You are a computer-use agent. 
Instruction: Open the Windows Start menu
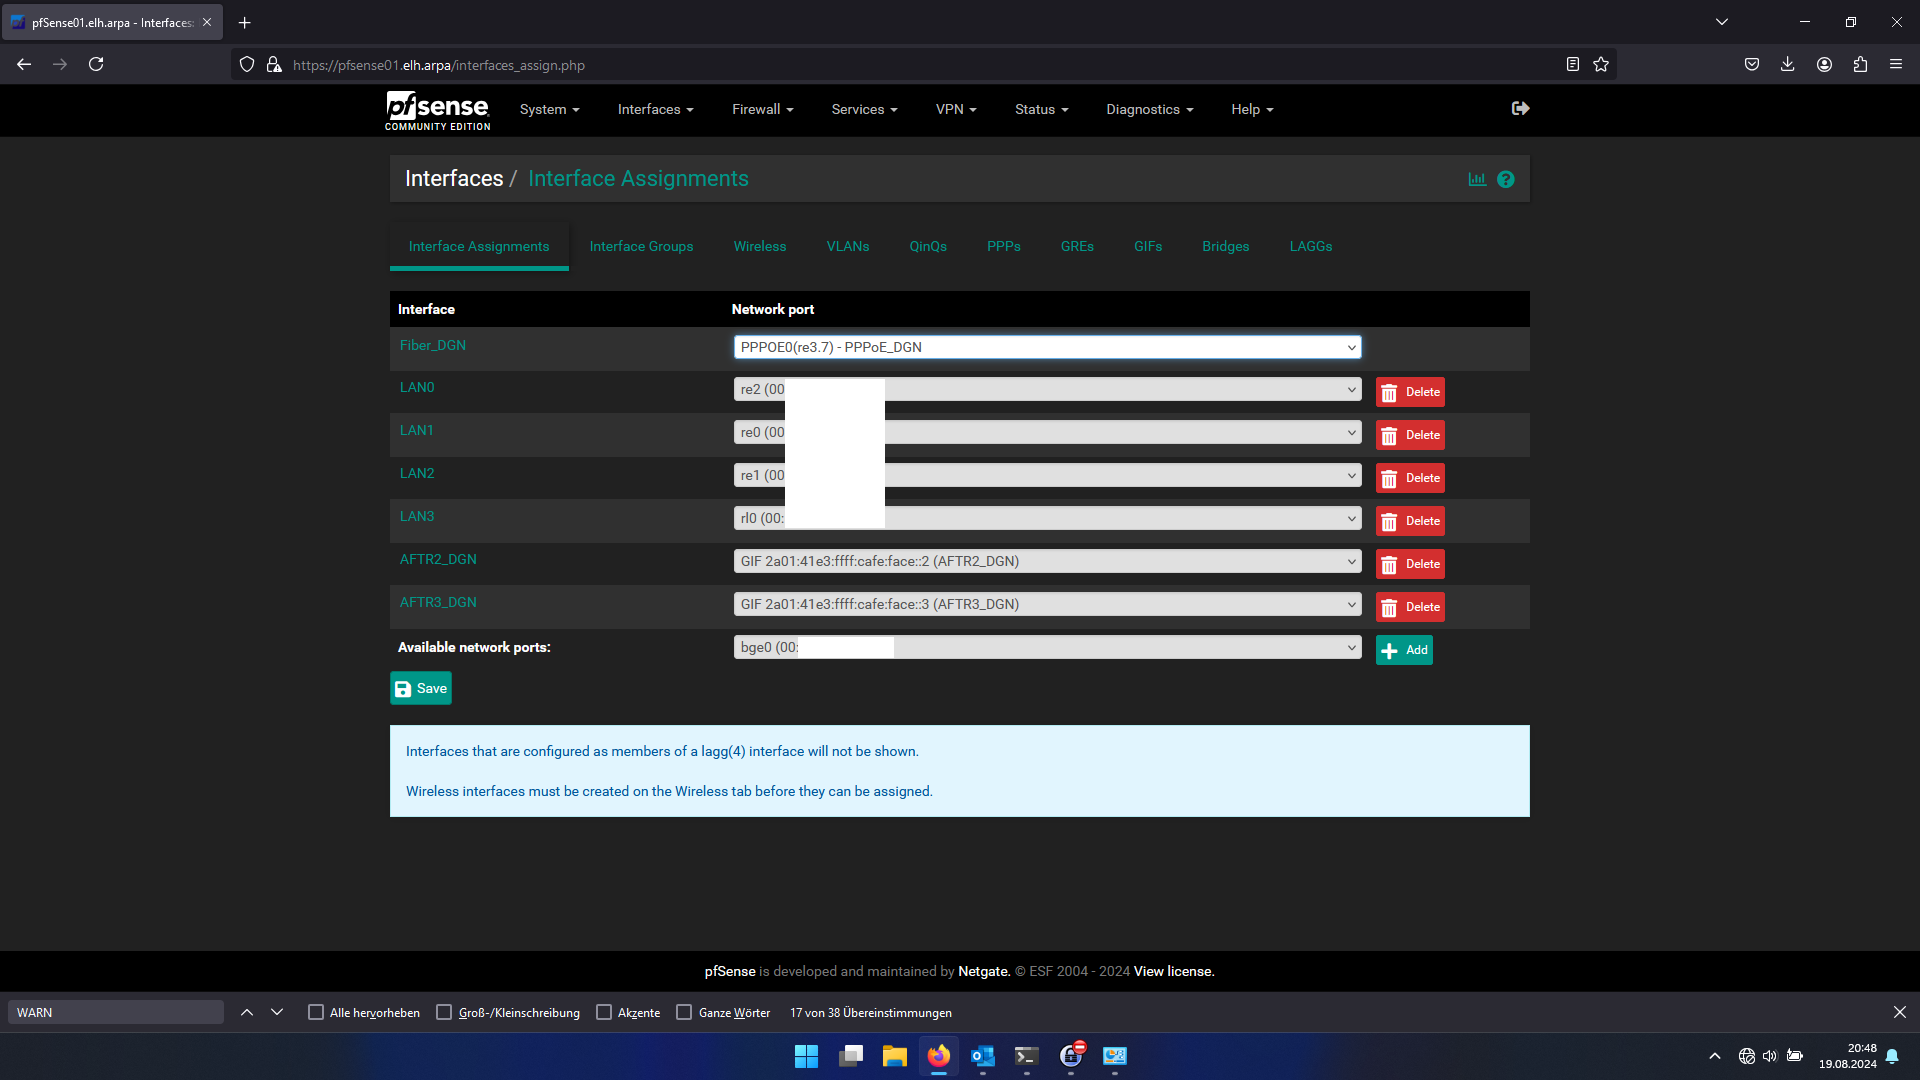click(x=806, y=1056)
